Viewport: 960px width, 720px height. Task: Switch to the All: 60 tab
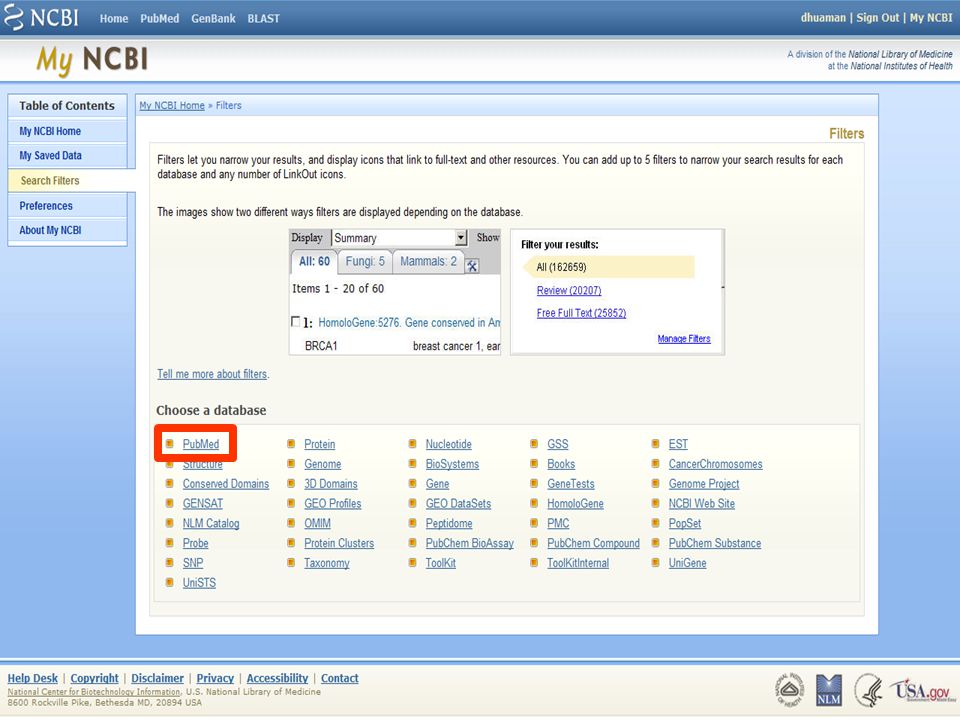(x=314, y=261)
